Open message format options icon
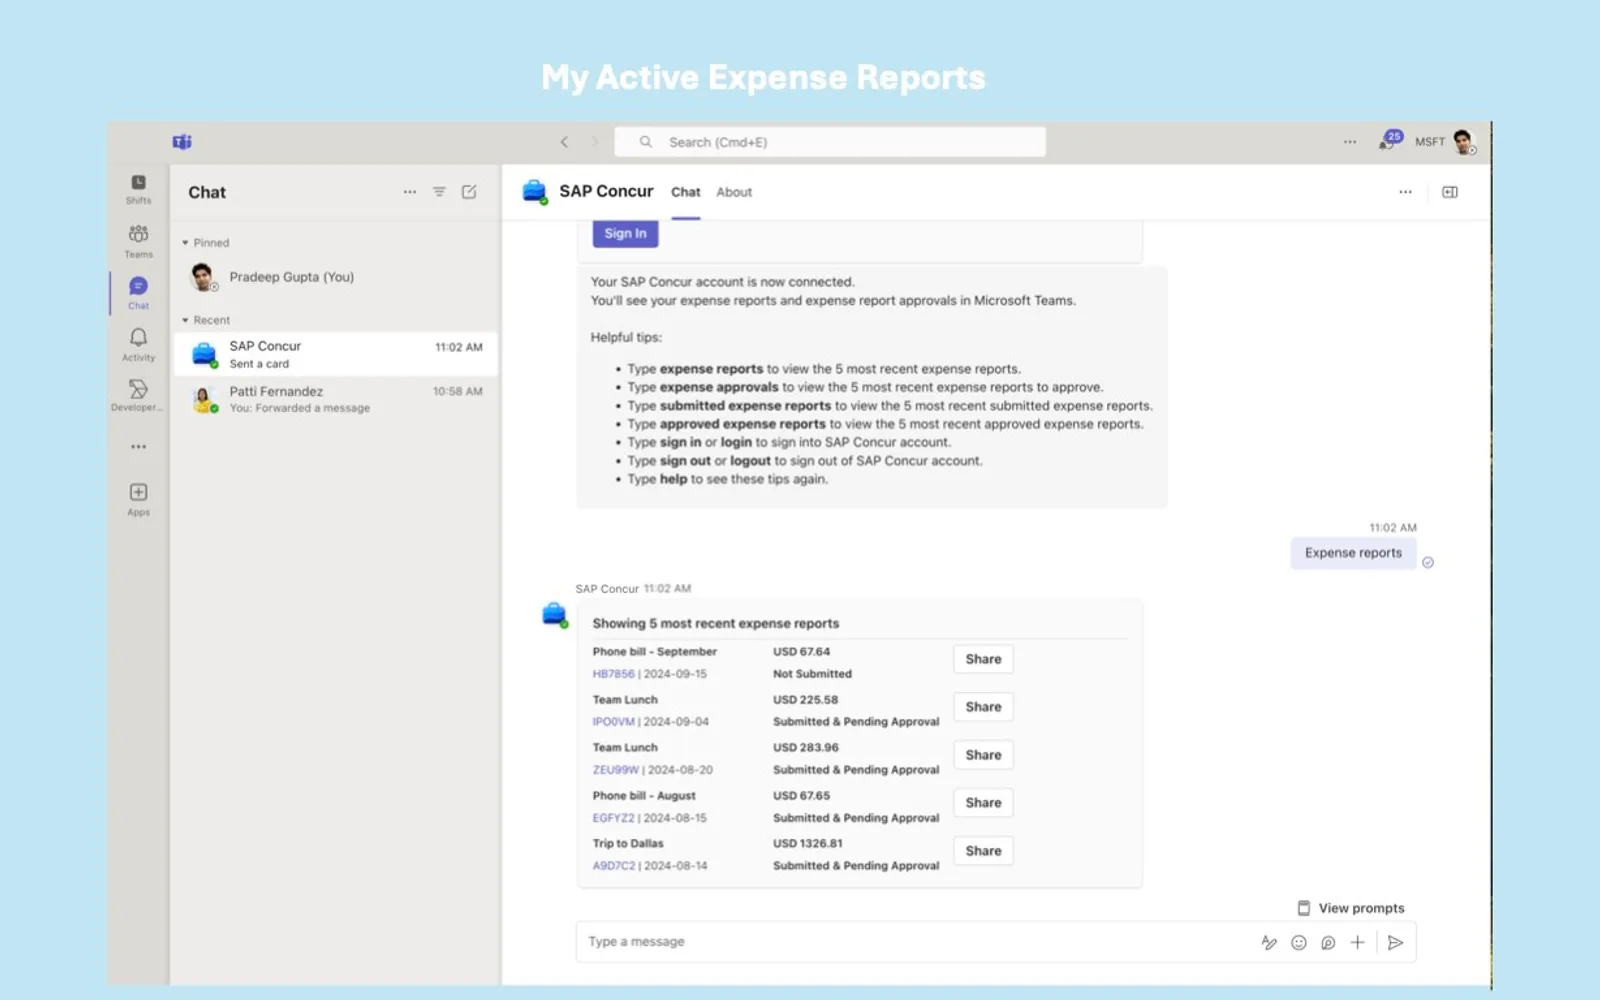This screenshot has width=1600, height=1000. click(1269, 942)
